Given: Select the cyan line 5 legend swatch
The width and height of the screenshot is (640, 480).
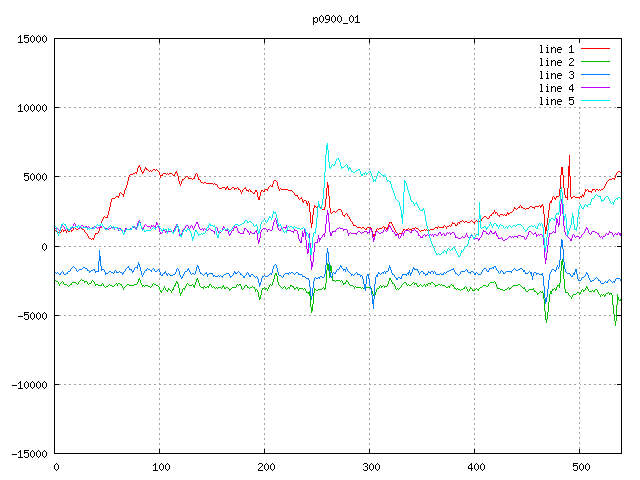Looking at the screenshot, I should [595, 101].
